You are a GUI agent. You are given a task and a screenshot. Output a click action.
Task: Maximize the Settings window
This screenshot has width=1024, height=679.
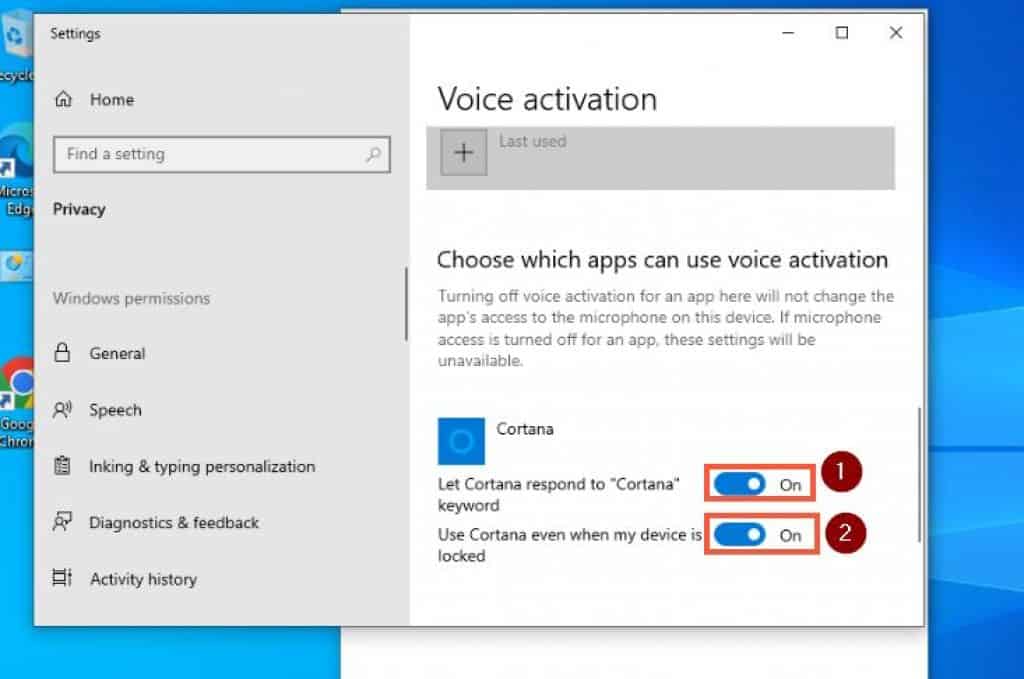[x=842, y=33]
